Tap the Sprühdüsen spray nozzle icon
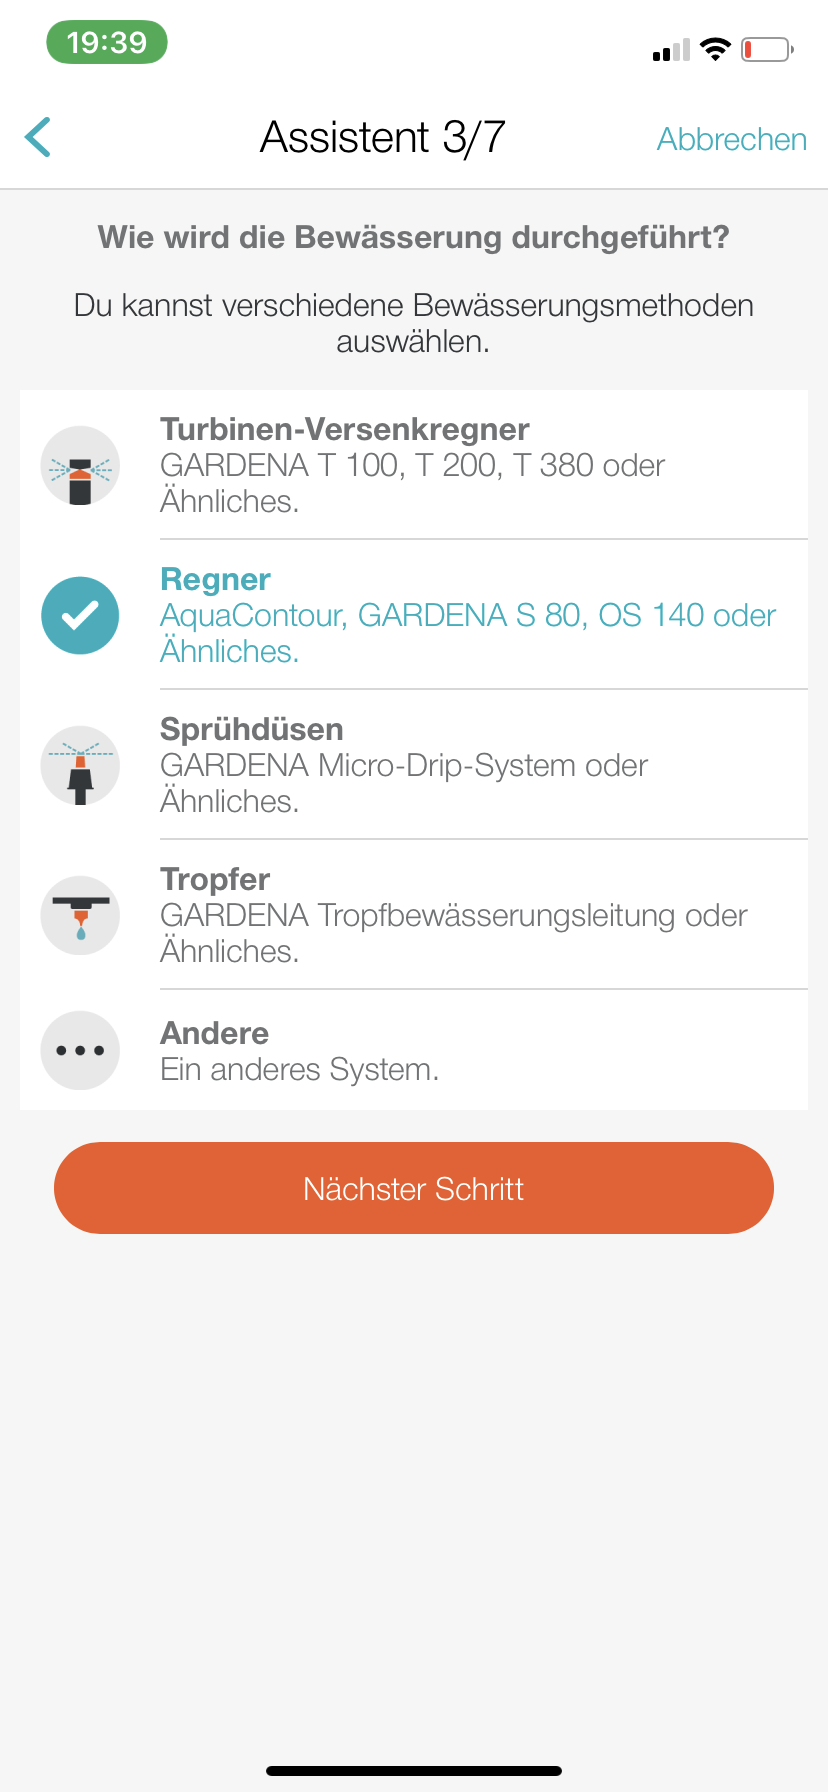Screen dimensions: 828x1792 click(x=80, y=766)
